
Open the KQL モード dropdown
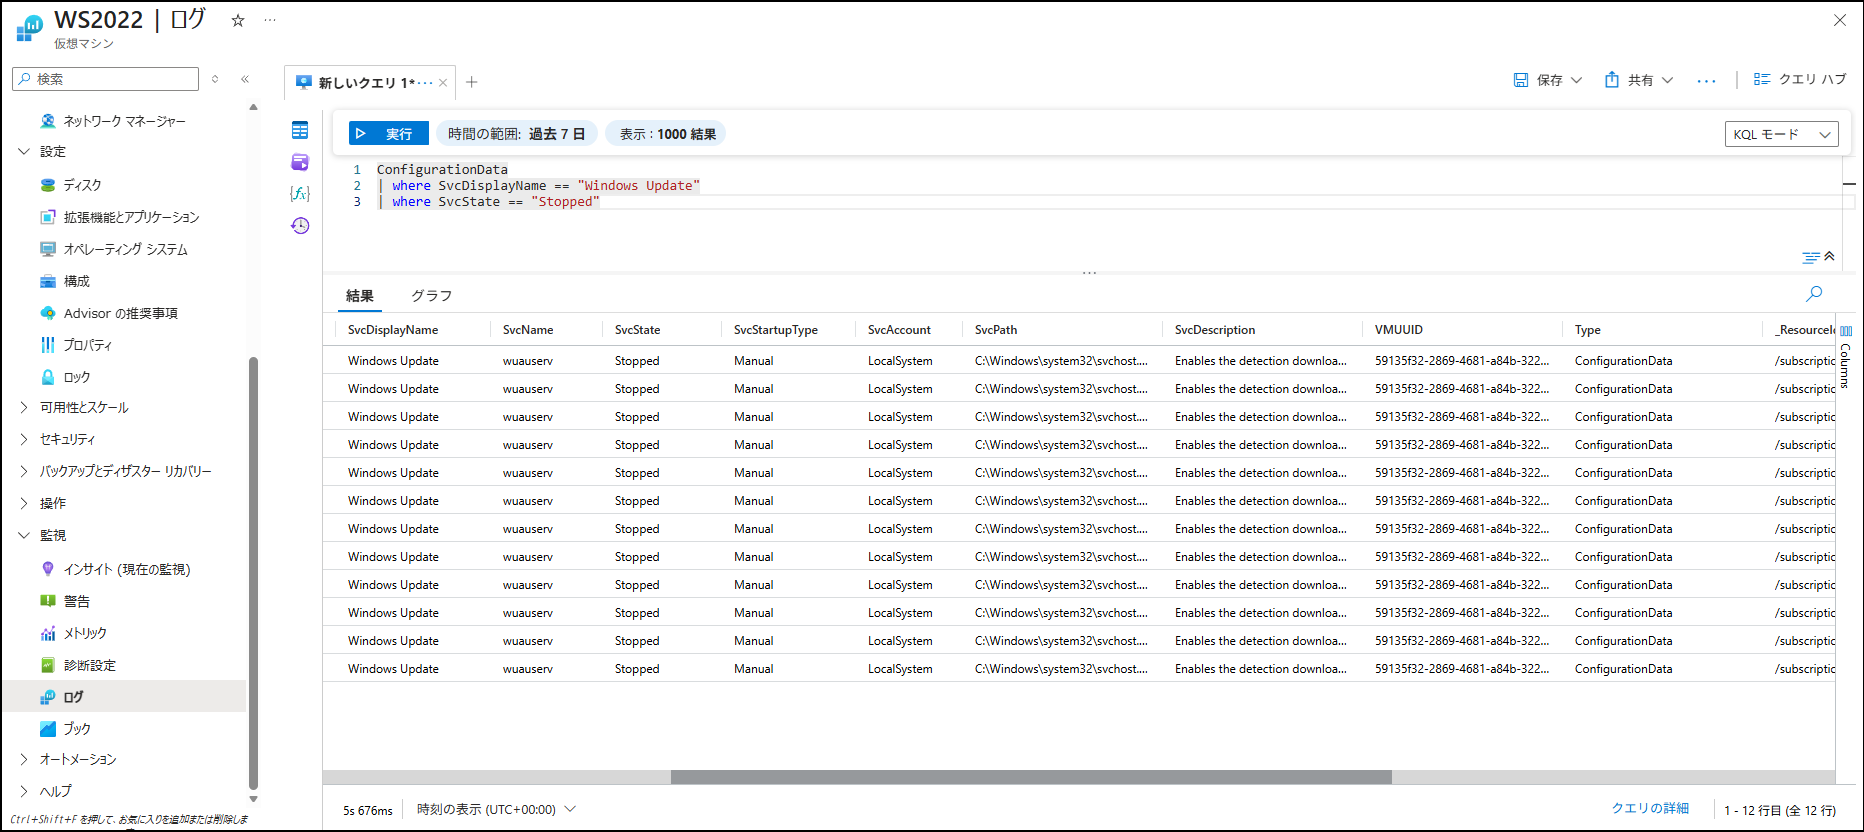click(x=1782, y=134)
